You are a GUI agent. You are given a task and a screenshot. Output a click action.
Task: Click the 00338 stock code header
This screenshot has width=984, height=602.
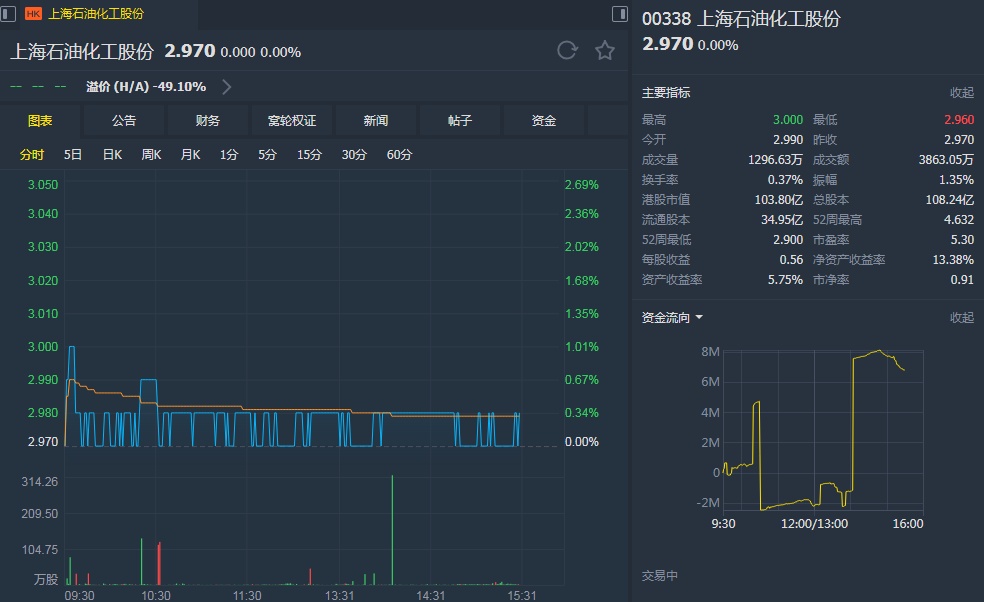tap(666, 19)
